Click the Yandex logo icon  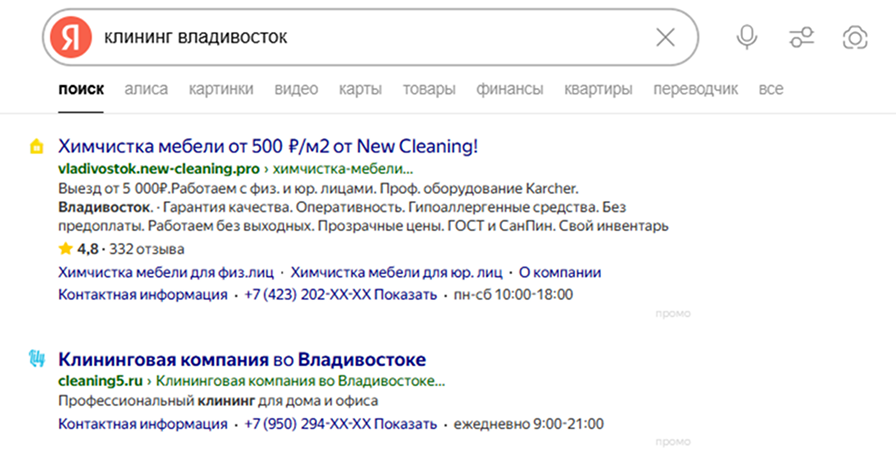click(69, 38)
